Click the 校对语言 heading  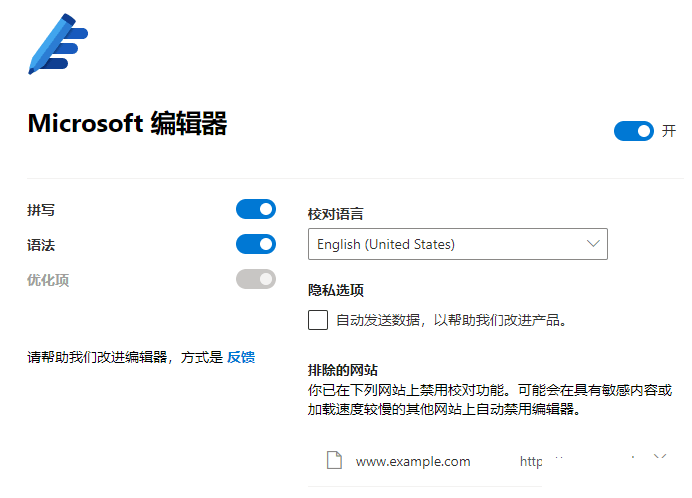pos(335,214)
